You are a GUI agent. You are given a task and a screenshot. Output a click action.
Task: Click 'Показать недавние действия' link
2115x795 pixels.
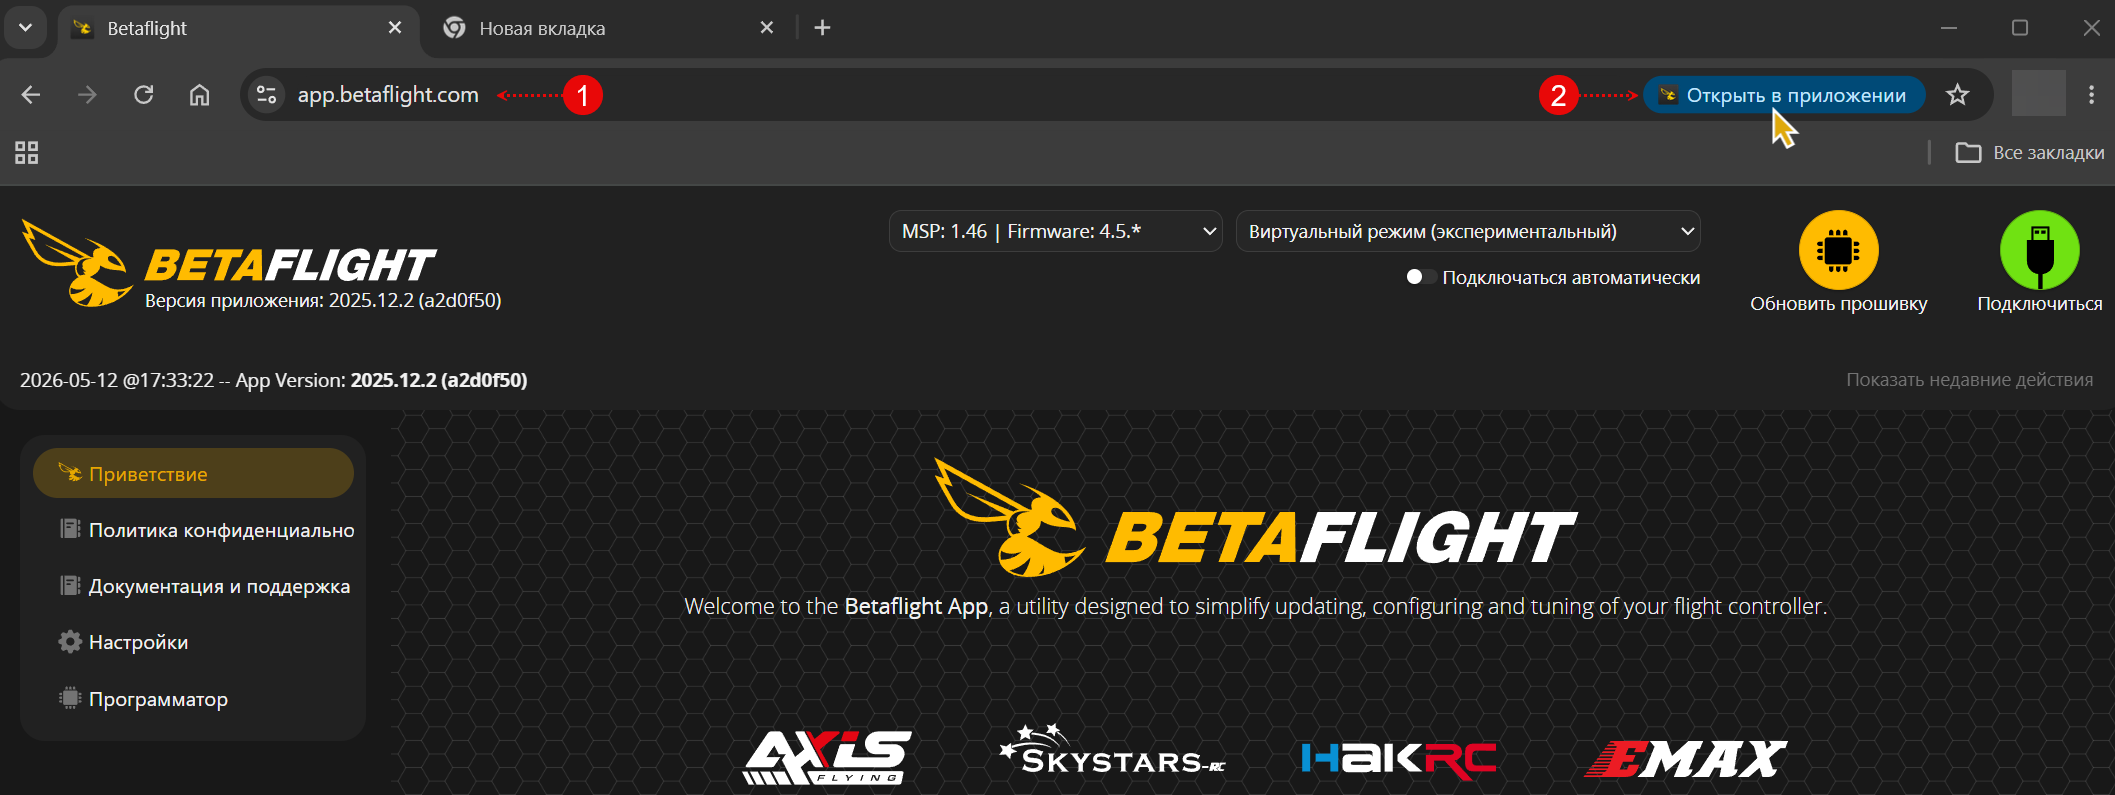(x=1969, y=380)
